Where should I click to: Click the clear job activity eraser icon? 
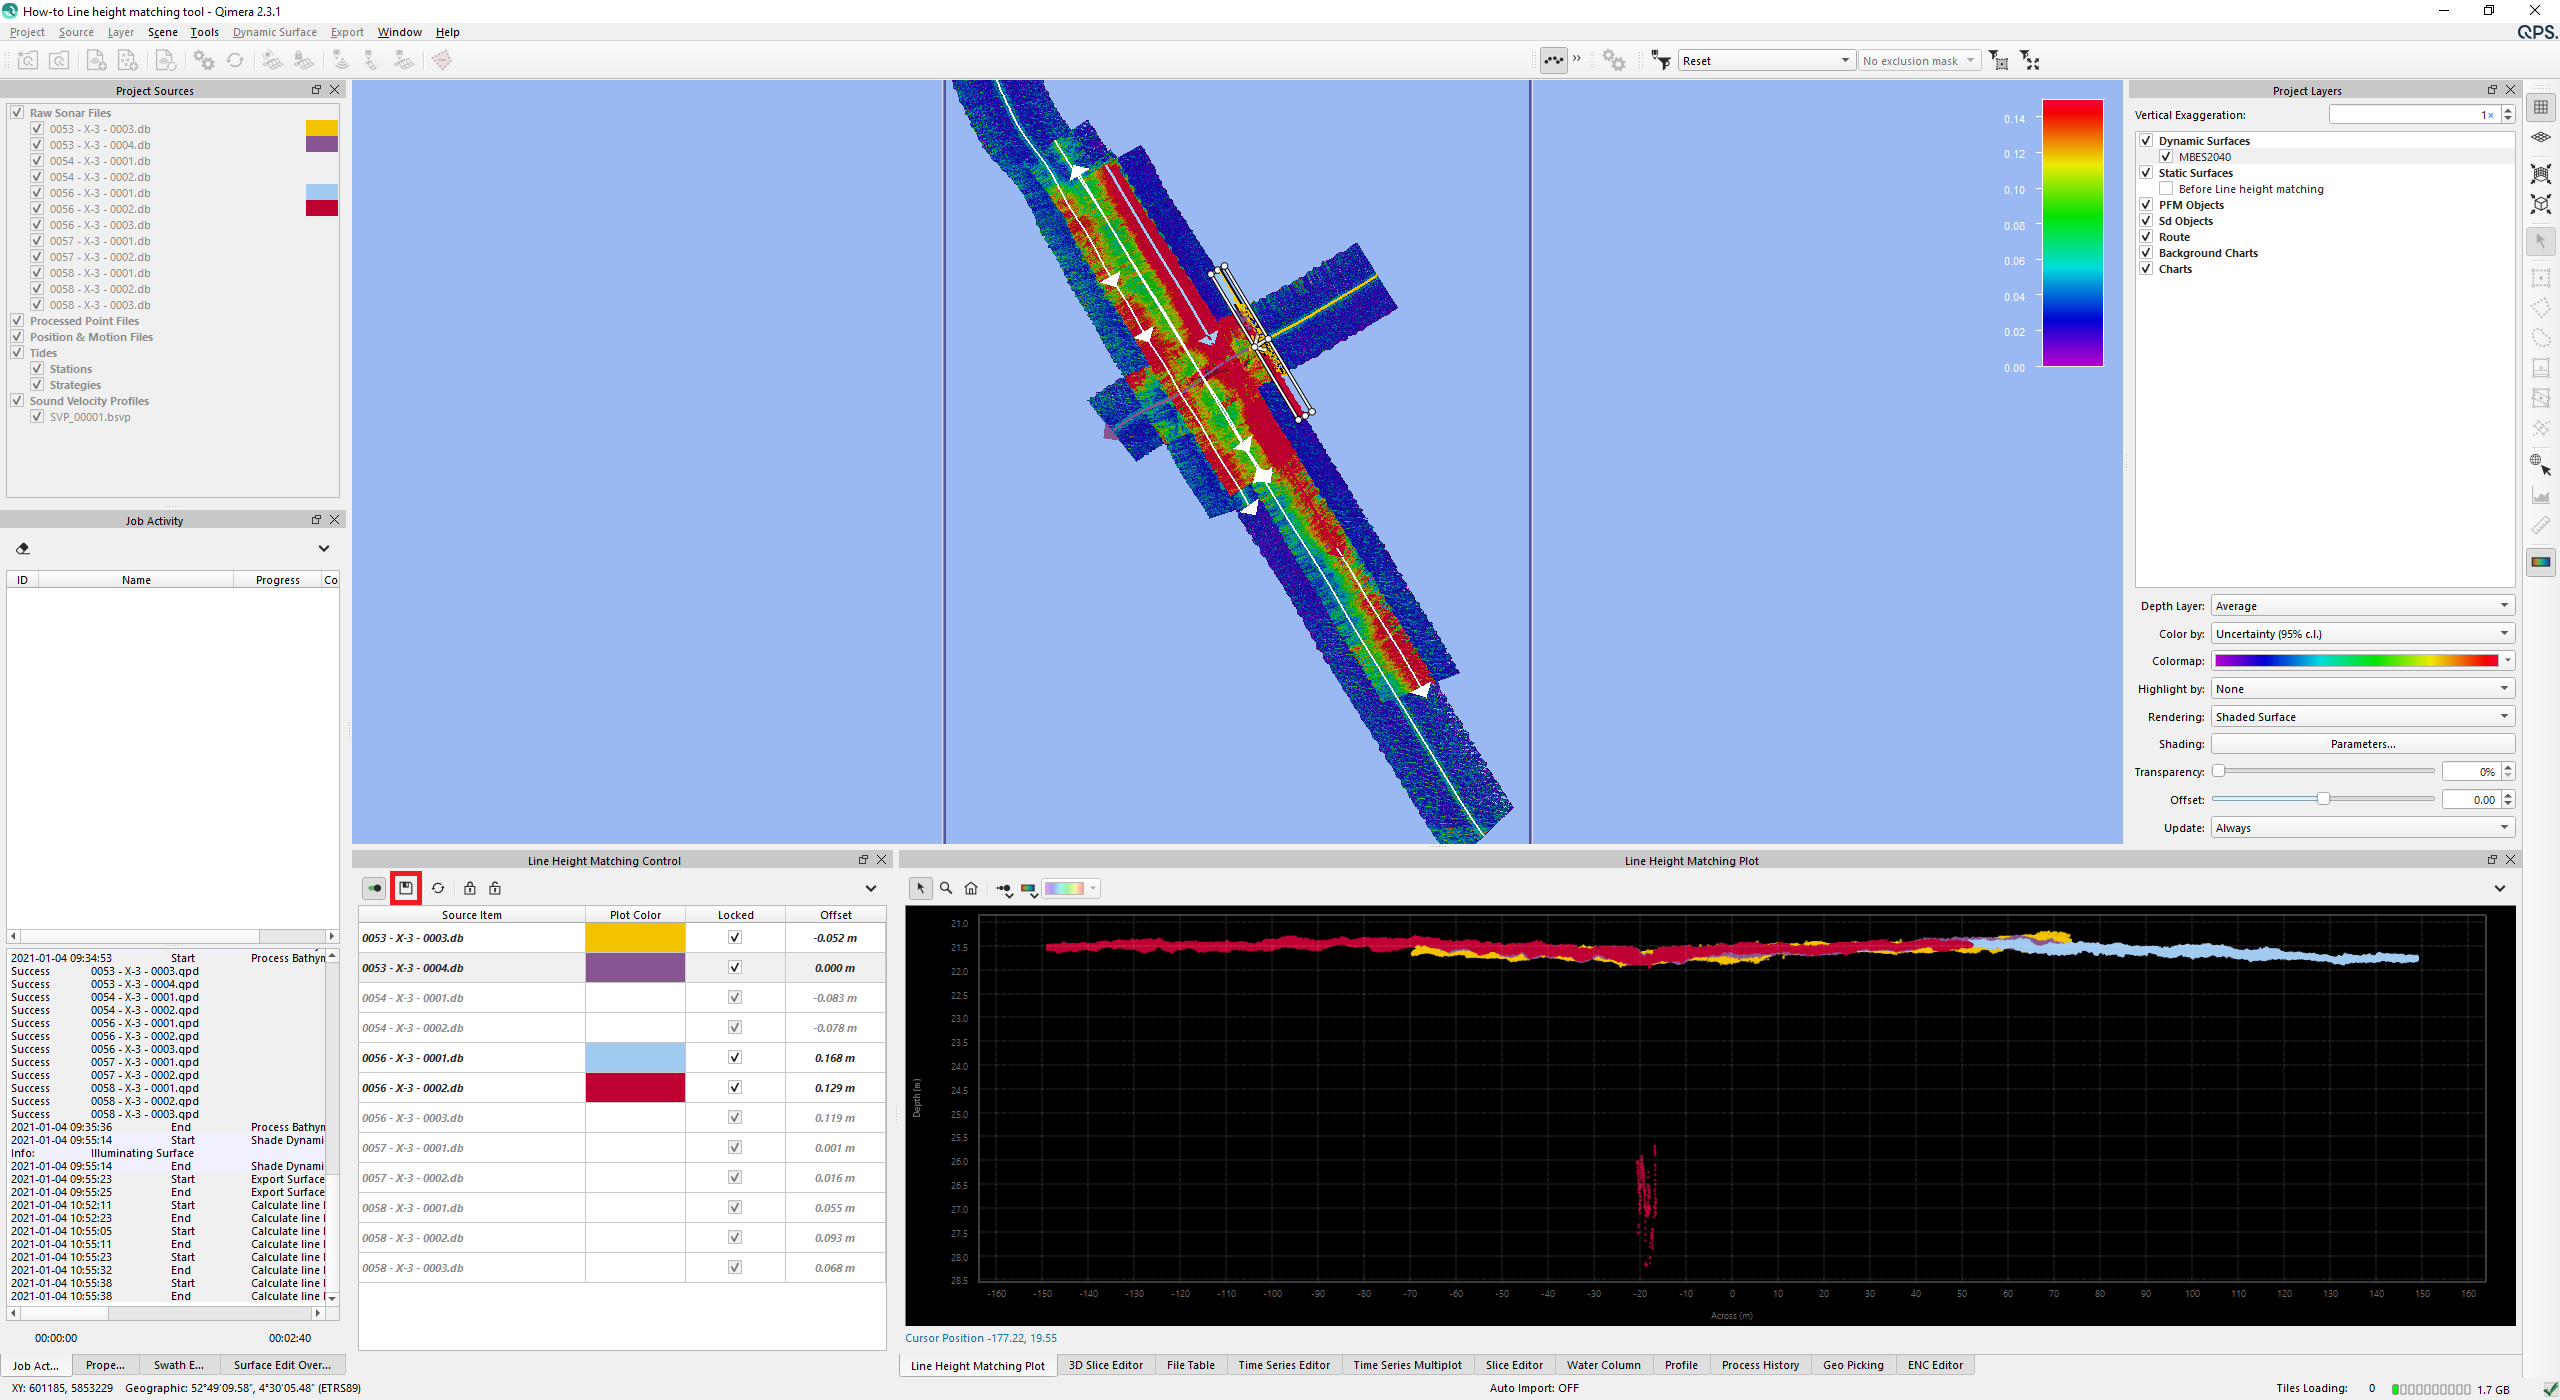coord(23,549)
